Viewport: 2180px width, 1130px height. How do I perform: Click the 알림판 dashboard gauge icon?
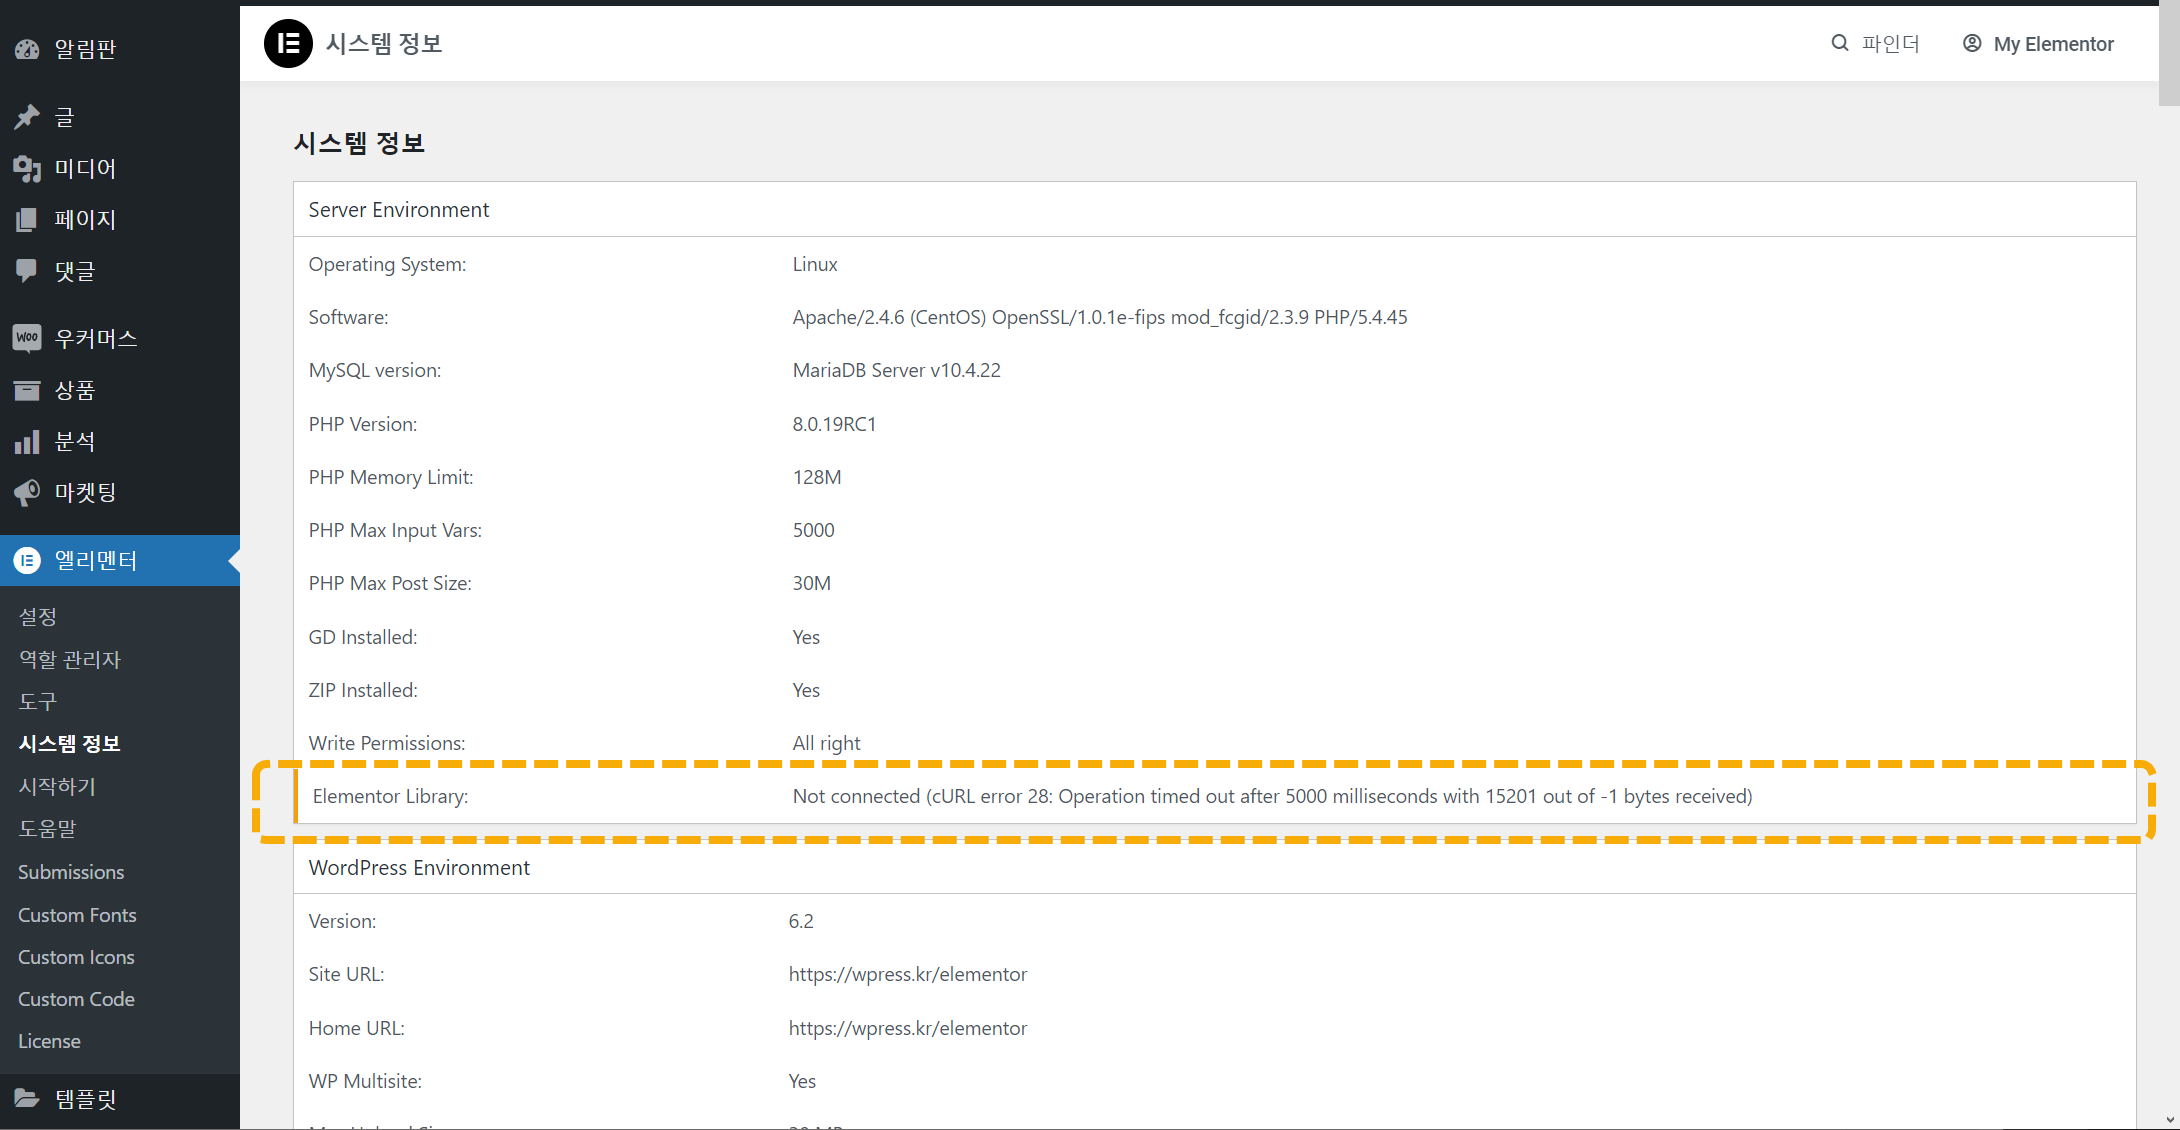pos(27,49)
